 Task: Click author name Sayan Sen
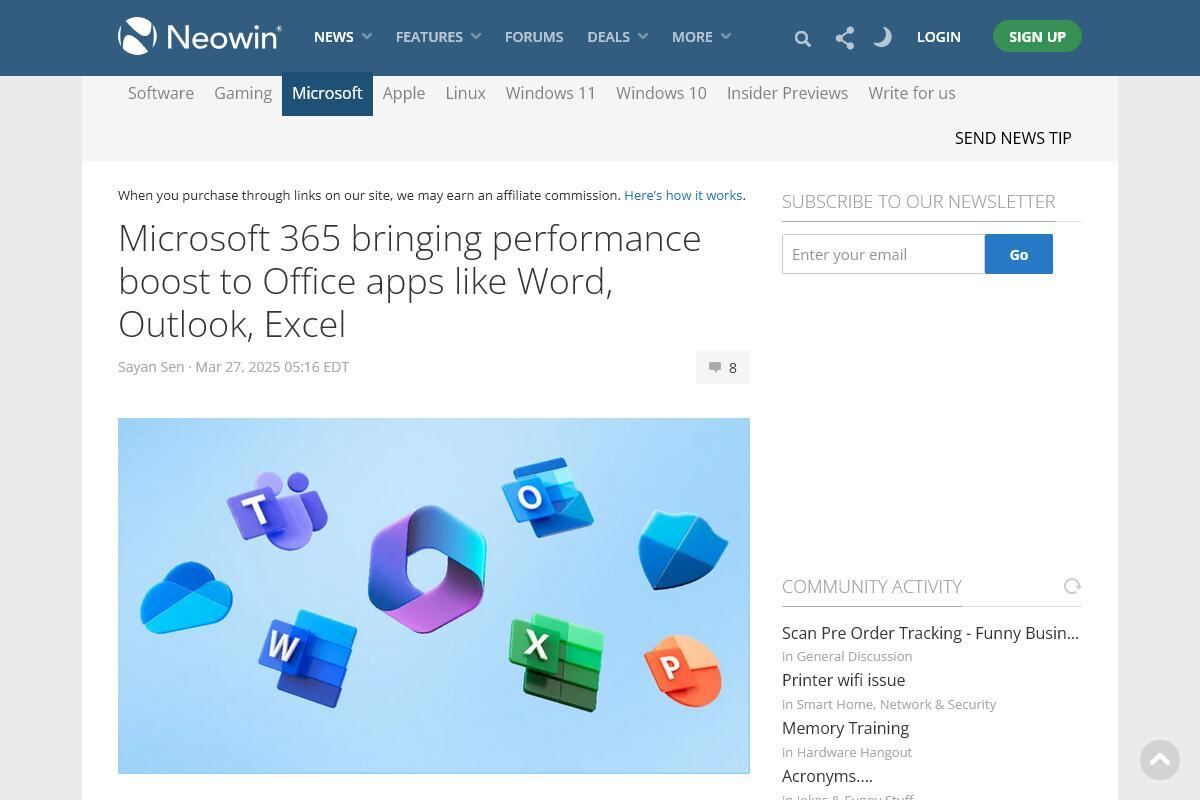151,367
